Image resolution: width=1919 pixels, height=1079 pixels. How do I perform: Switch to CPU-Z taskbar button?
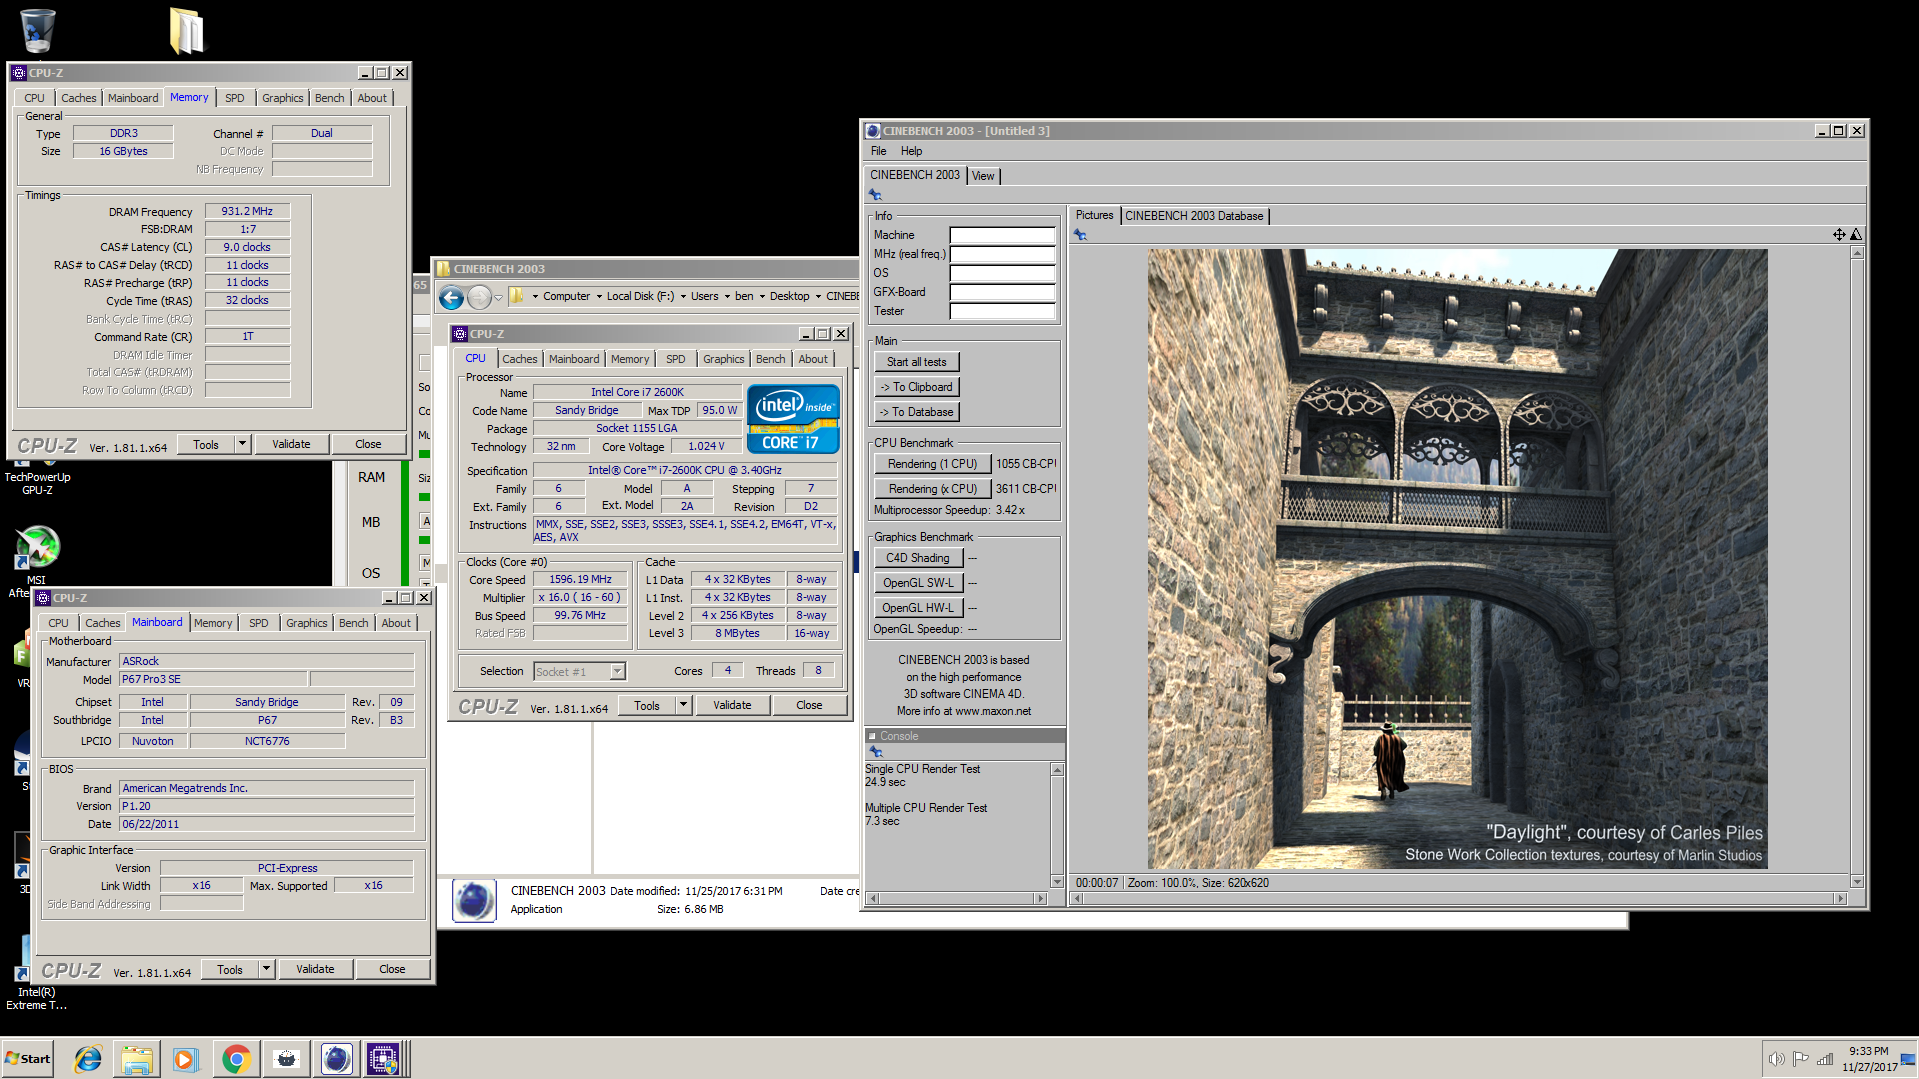click(384, 1059)
